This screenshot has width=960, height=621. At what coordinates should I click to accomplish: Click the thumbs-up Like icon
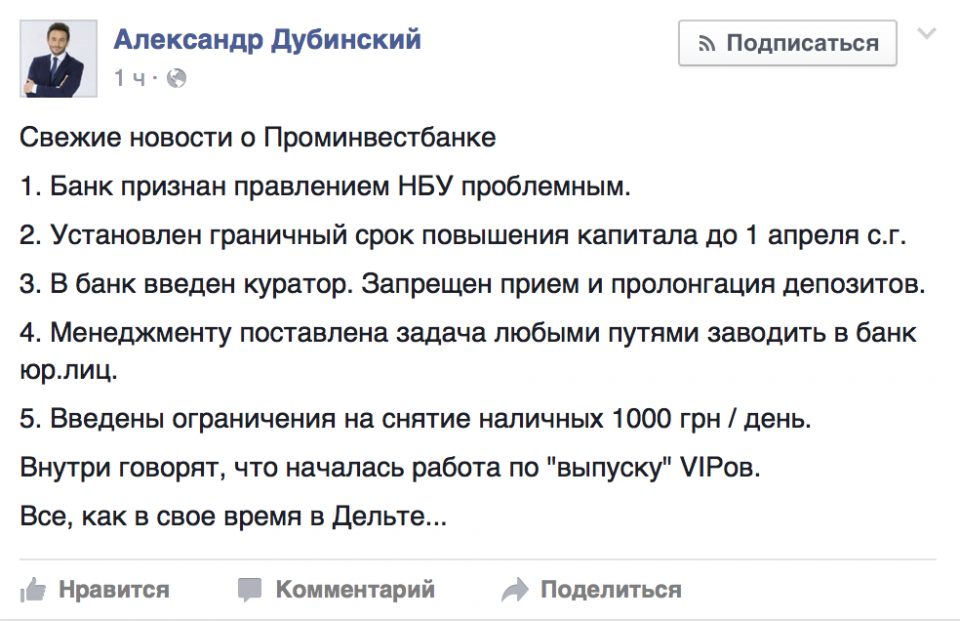point(33,590)
